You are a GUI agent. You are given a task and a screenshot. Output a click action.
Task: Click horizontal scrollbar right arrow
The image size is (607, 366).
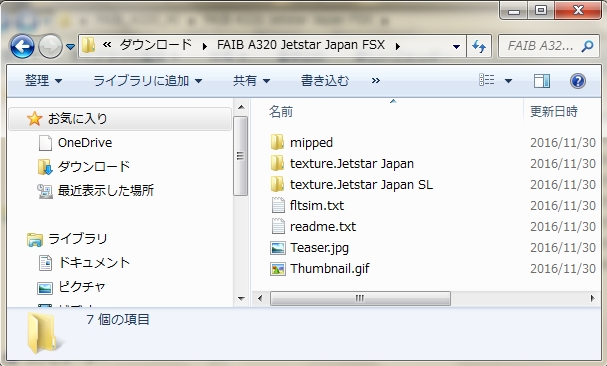(x=592, y=298)
